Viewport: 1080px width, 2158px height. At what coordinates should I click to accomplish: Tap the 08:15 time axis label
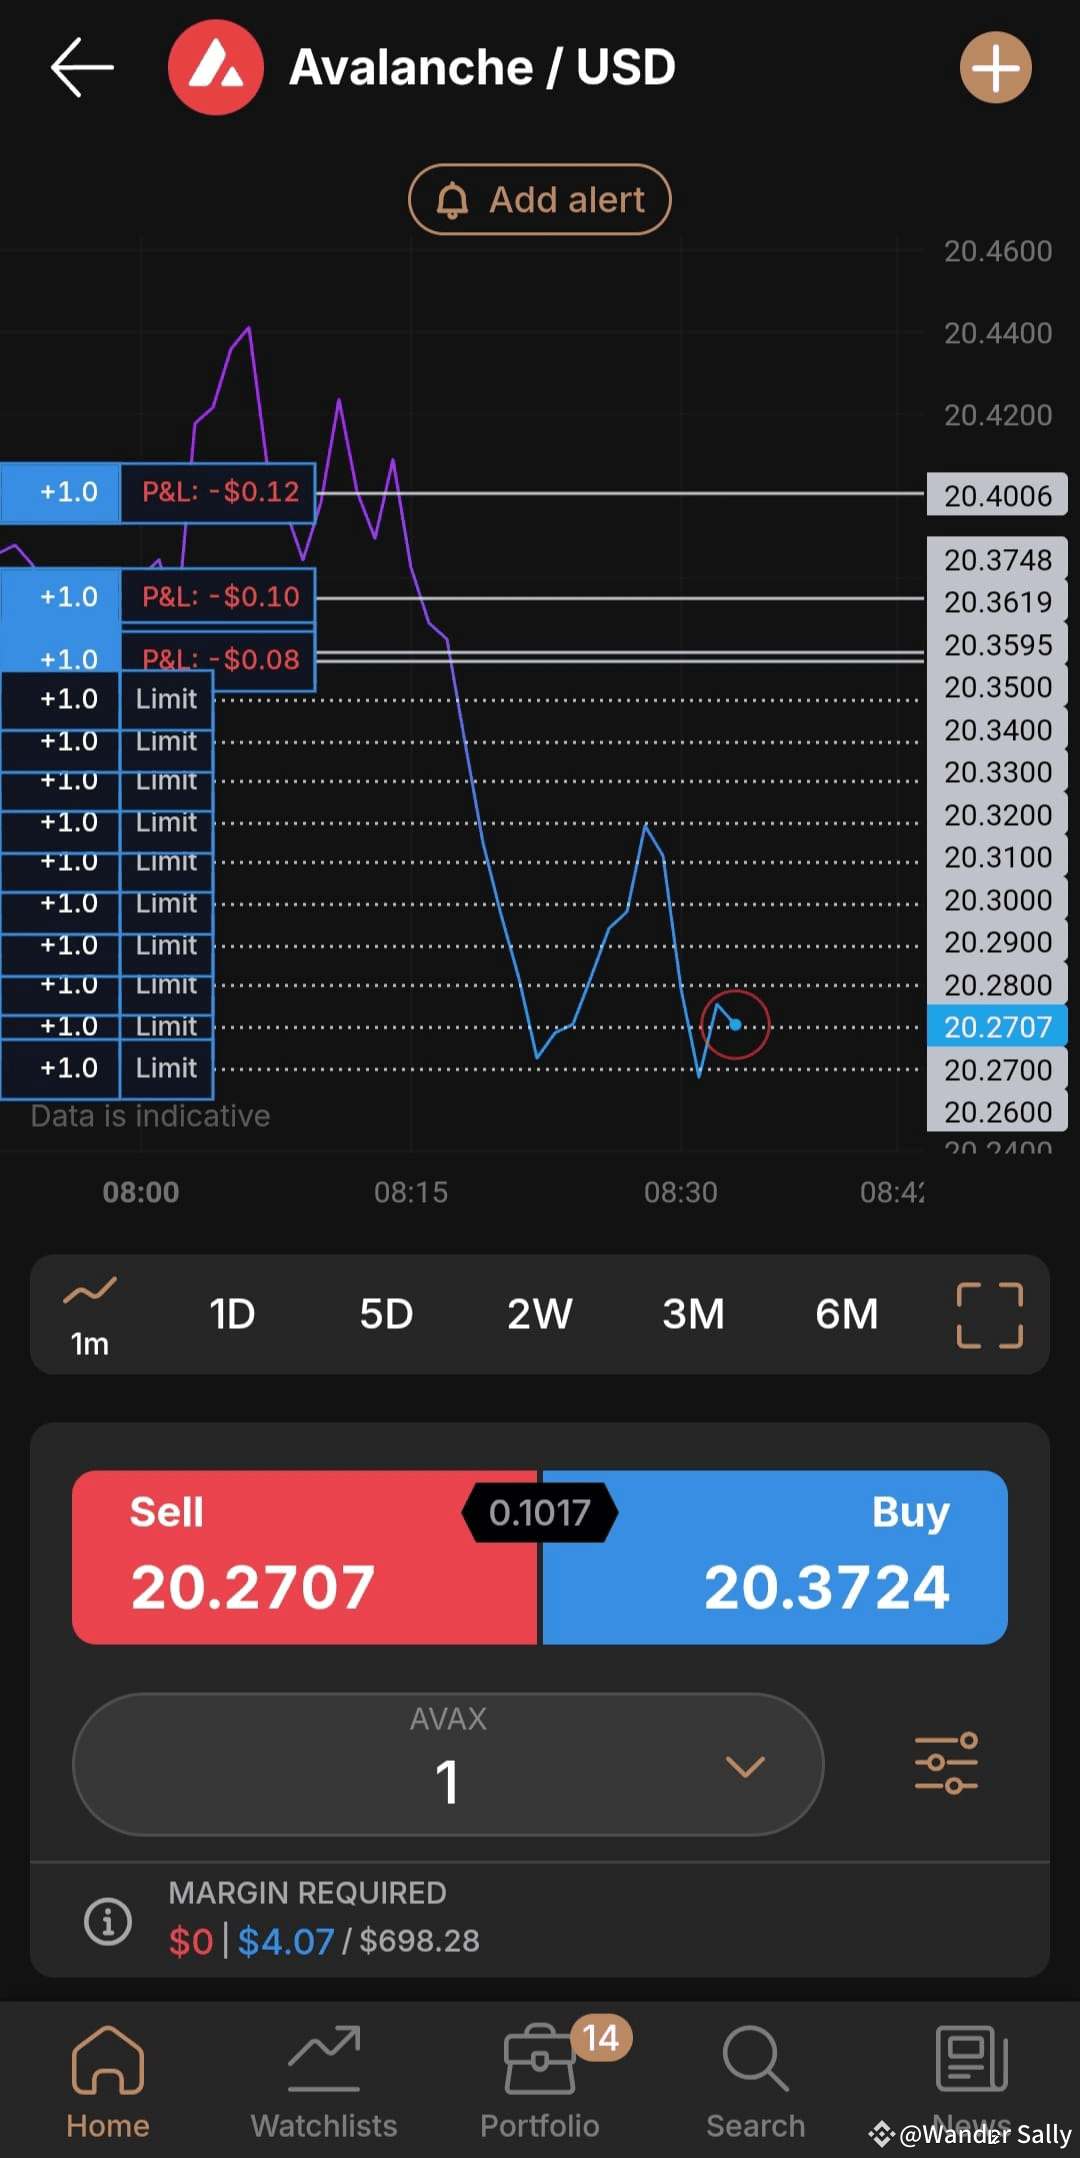click(411, 1192)
